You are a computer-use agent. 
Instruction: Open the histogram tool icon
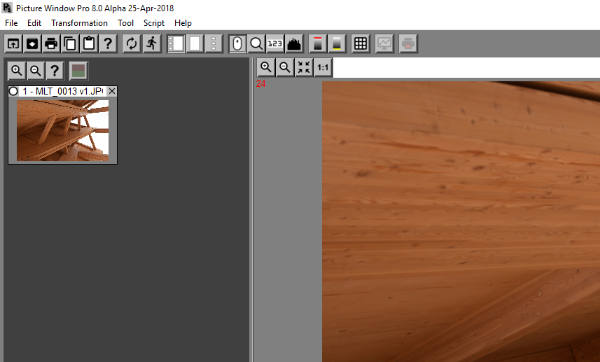(294, 44)
